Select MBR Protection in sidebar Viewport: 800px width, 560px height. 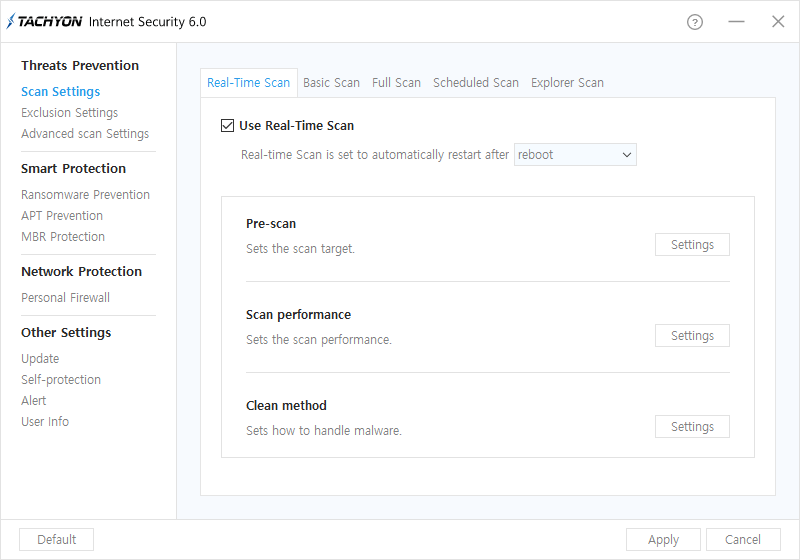(x=63, y=237)
